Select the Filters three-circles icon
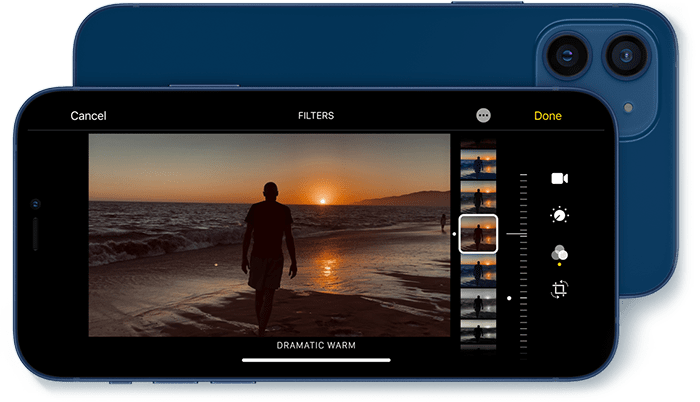The width and height of the screenshot is (700, 402). tap(559, 253)
